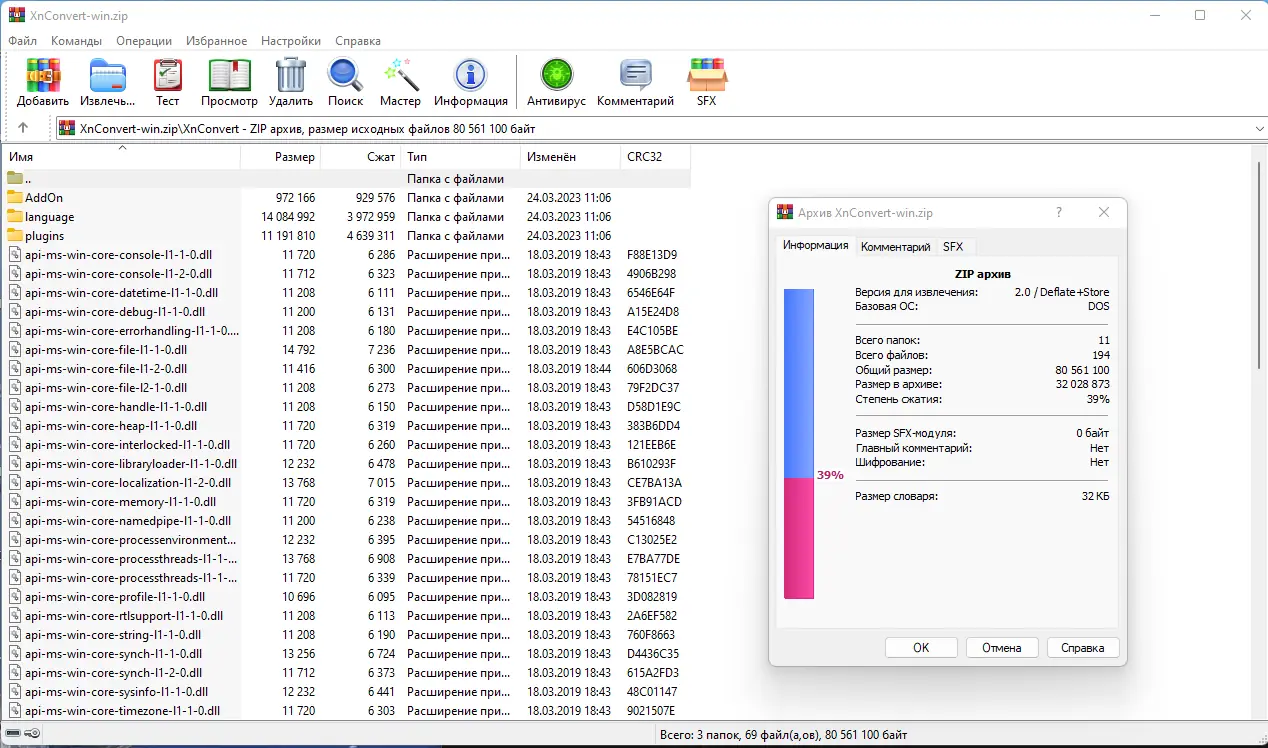1268x748 pixels.
Task: Select the Информация dialog tab
Action: click(x=815, y=245)
